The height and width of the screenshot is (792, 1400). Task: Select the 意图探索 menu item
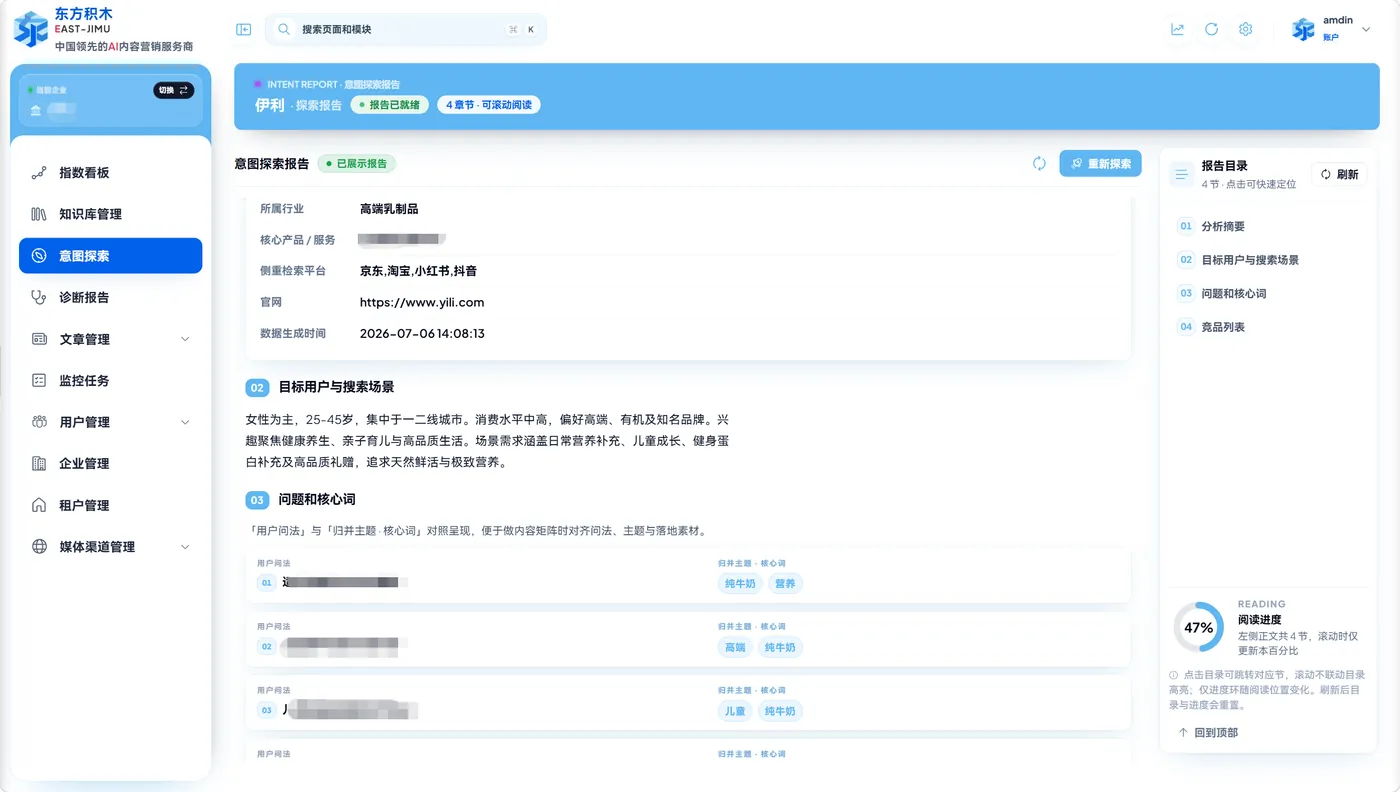point(111,256)
